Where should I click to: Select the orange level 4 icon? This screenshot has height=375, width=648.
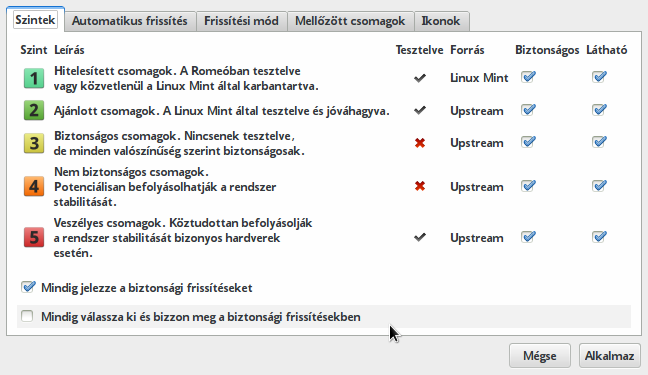coord(34,186)
